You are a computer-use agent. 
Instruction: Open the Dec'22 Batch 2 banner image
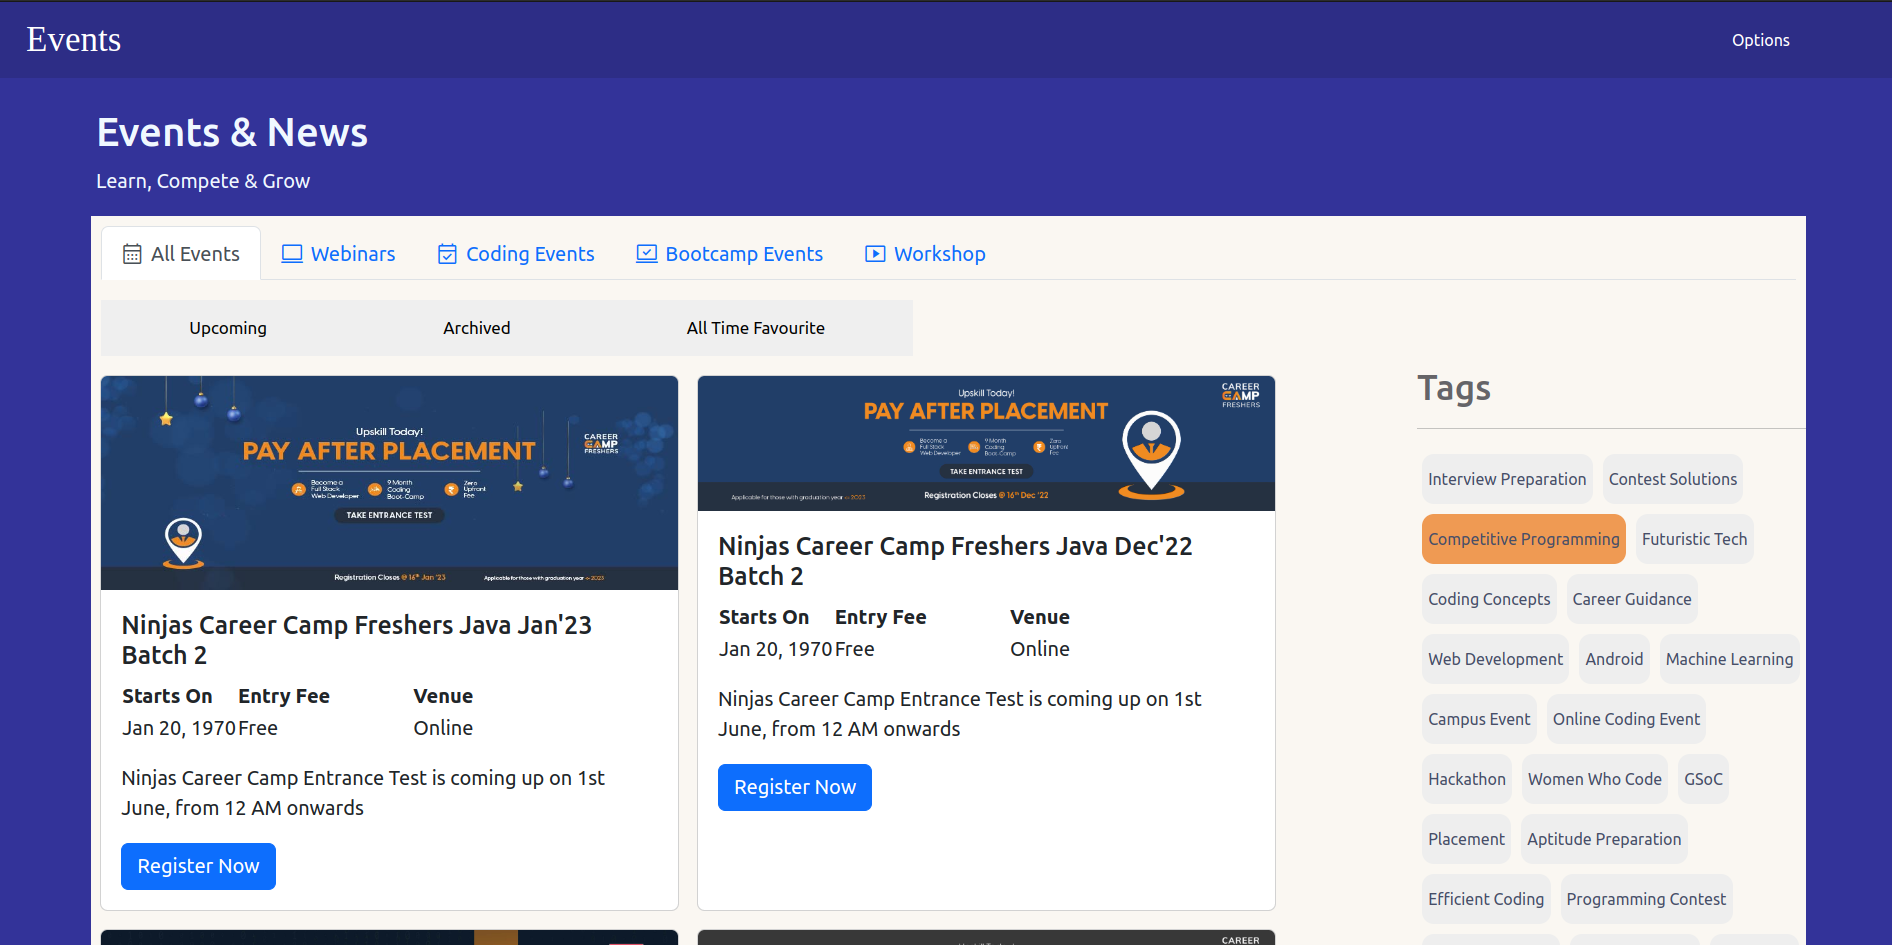[986, 443]
